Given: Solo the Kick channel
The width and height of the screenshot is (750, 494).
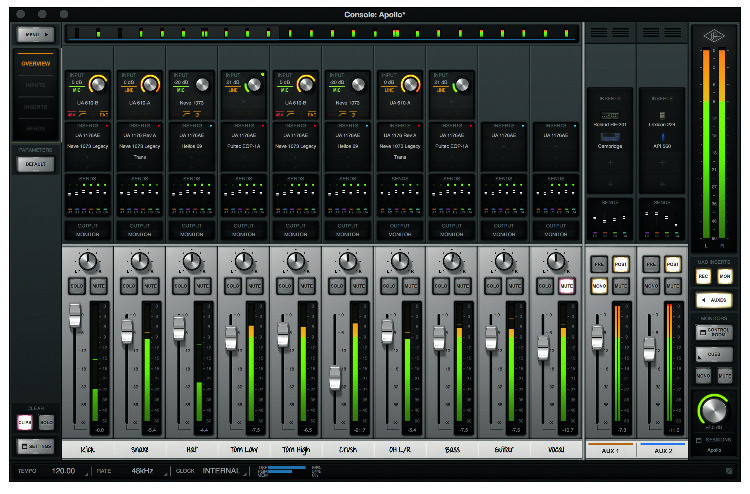Looking at the screenshot, I should click(78, 287).
